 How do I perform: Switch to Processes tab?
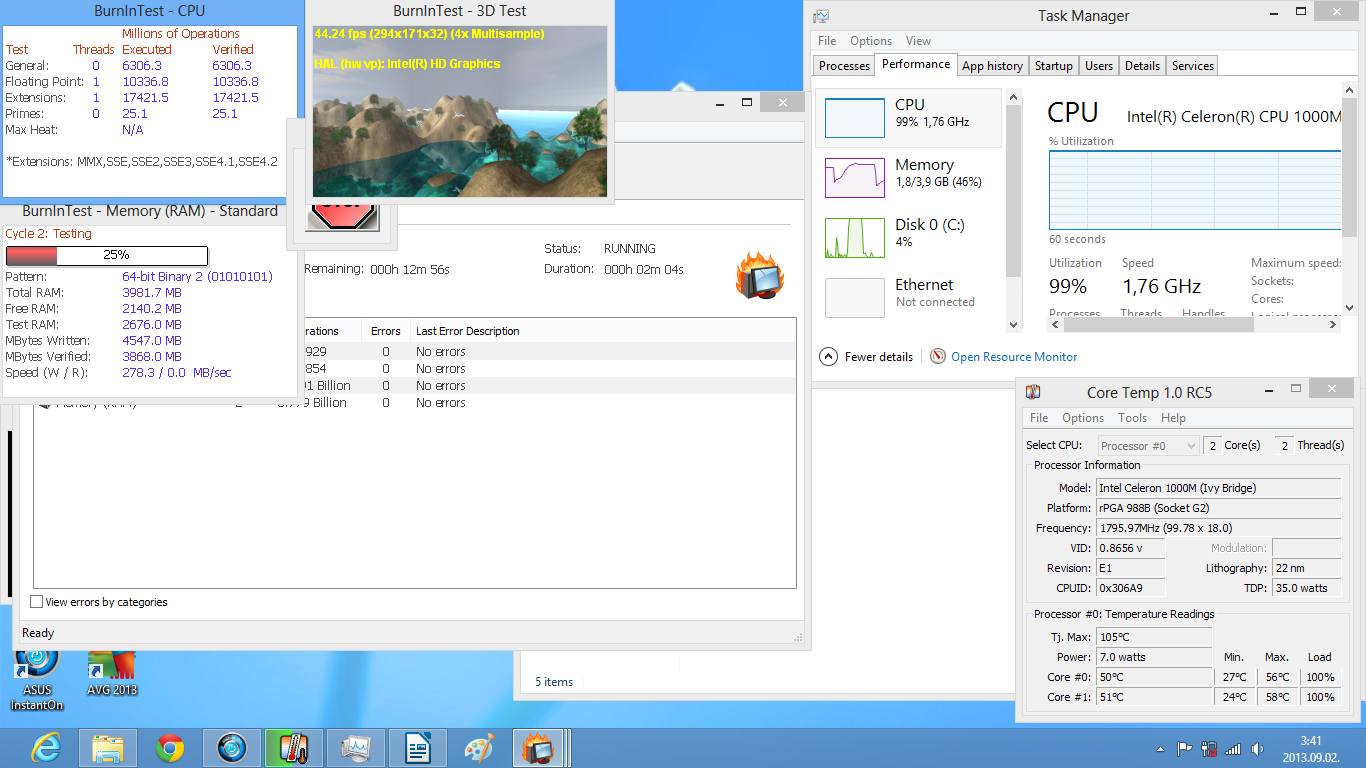pos(844,66)
